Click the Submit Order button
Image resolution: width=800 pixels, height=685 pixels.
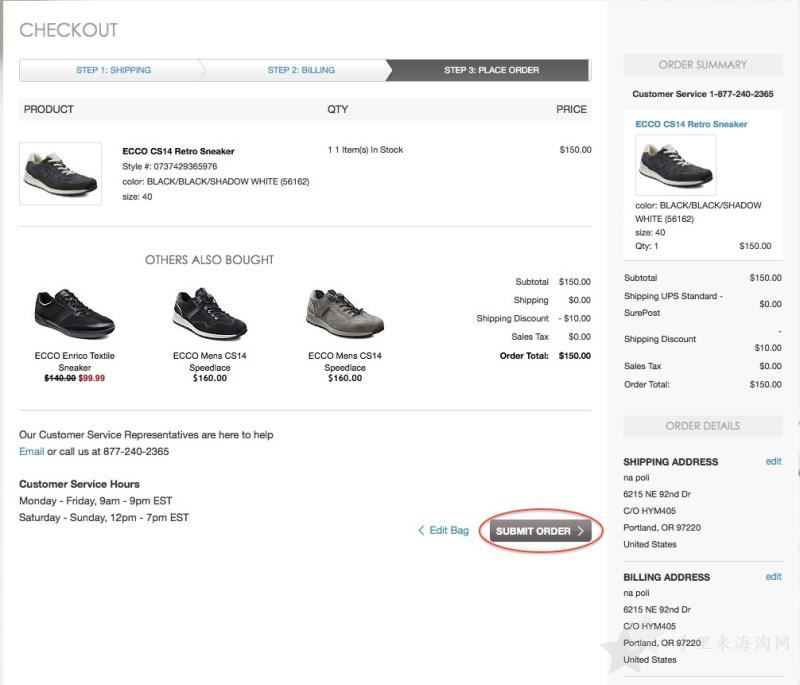click(x=540, y=531)
